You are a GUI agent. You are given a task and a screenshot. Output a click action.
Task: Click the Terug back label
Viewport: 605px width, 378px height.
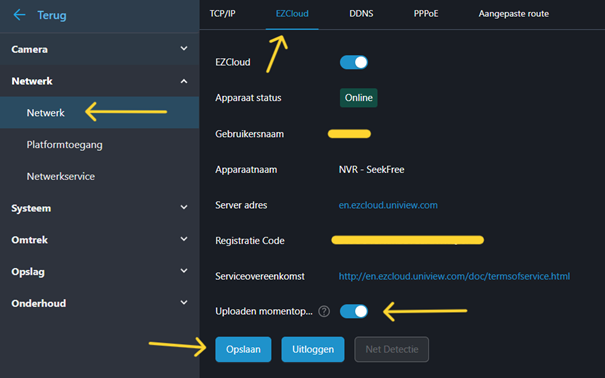[x=52, y=15]
